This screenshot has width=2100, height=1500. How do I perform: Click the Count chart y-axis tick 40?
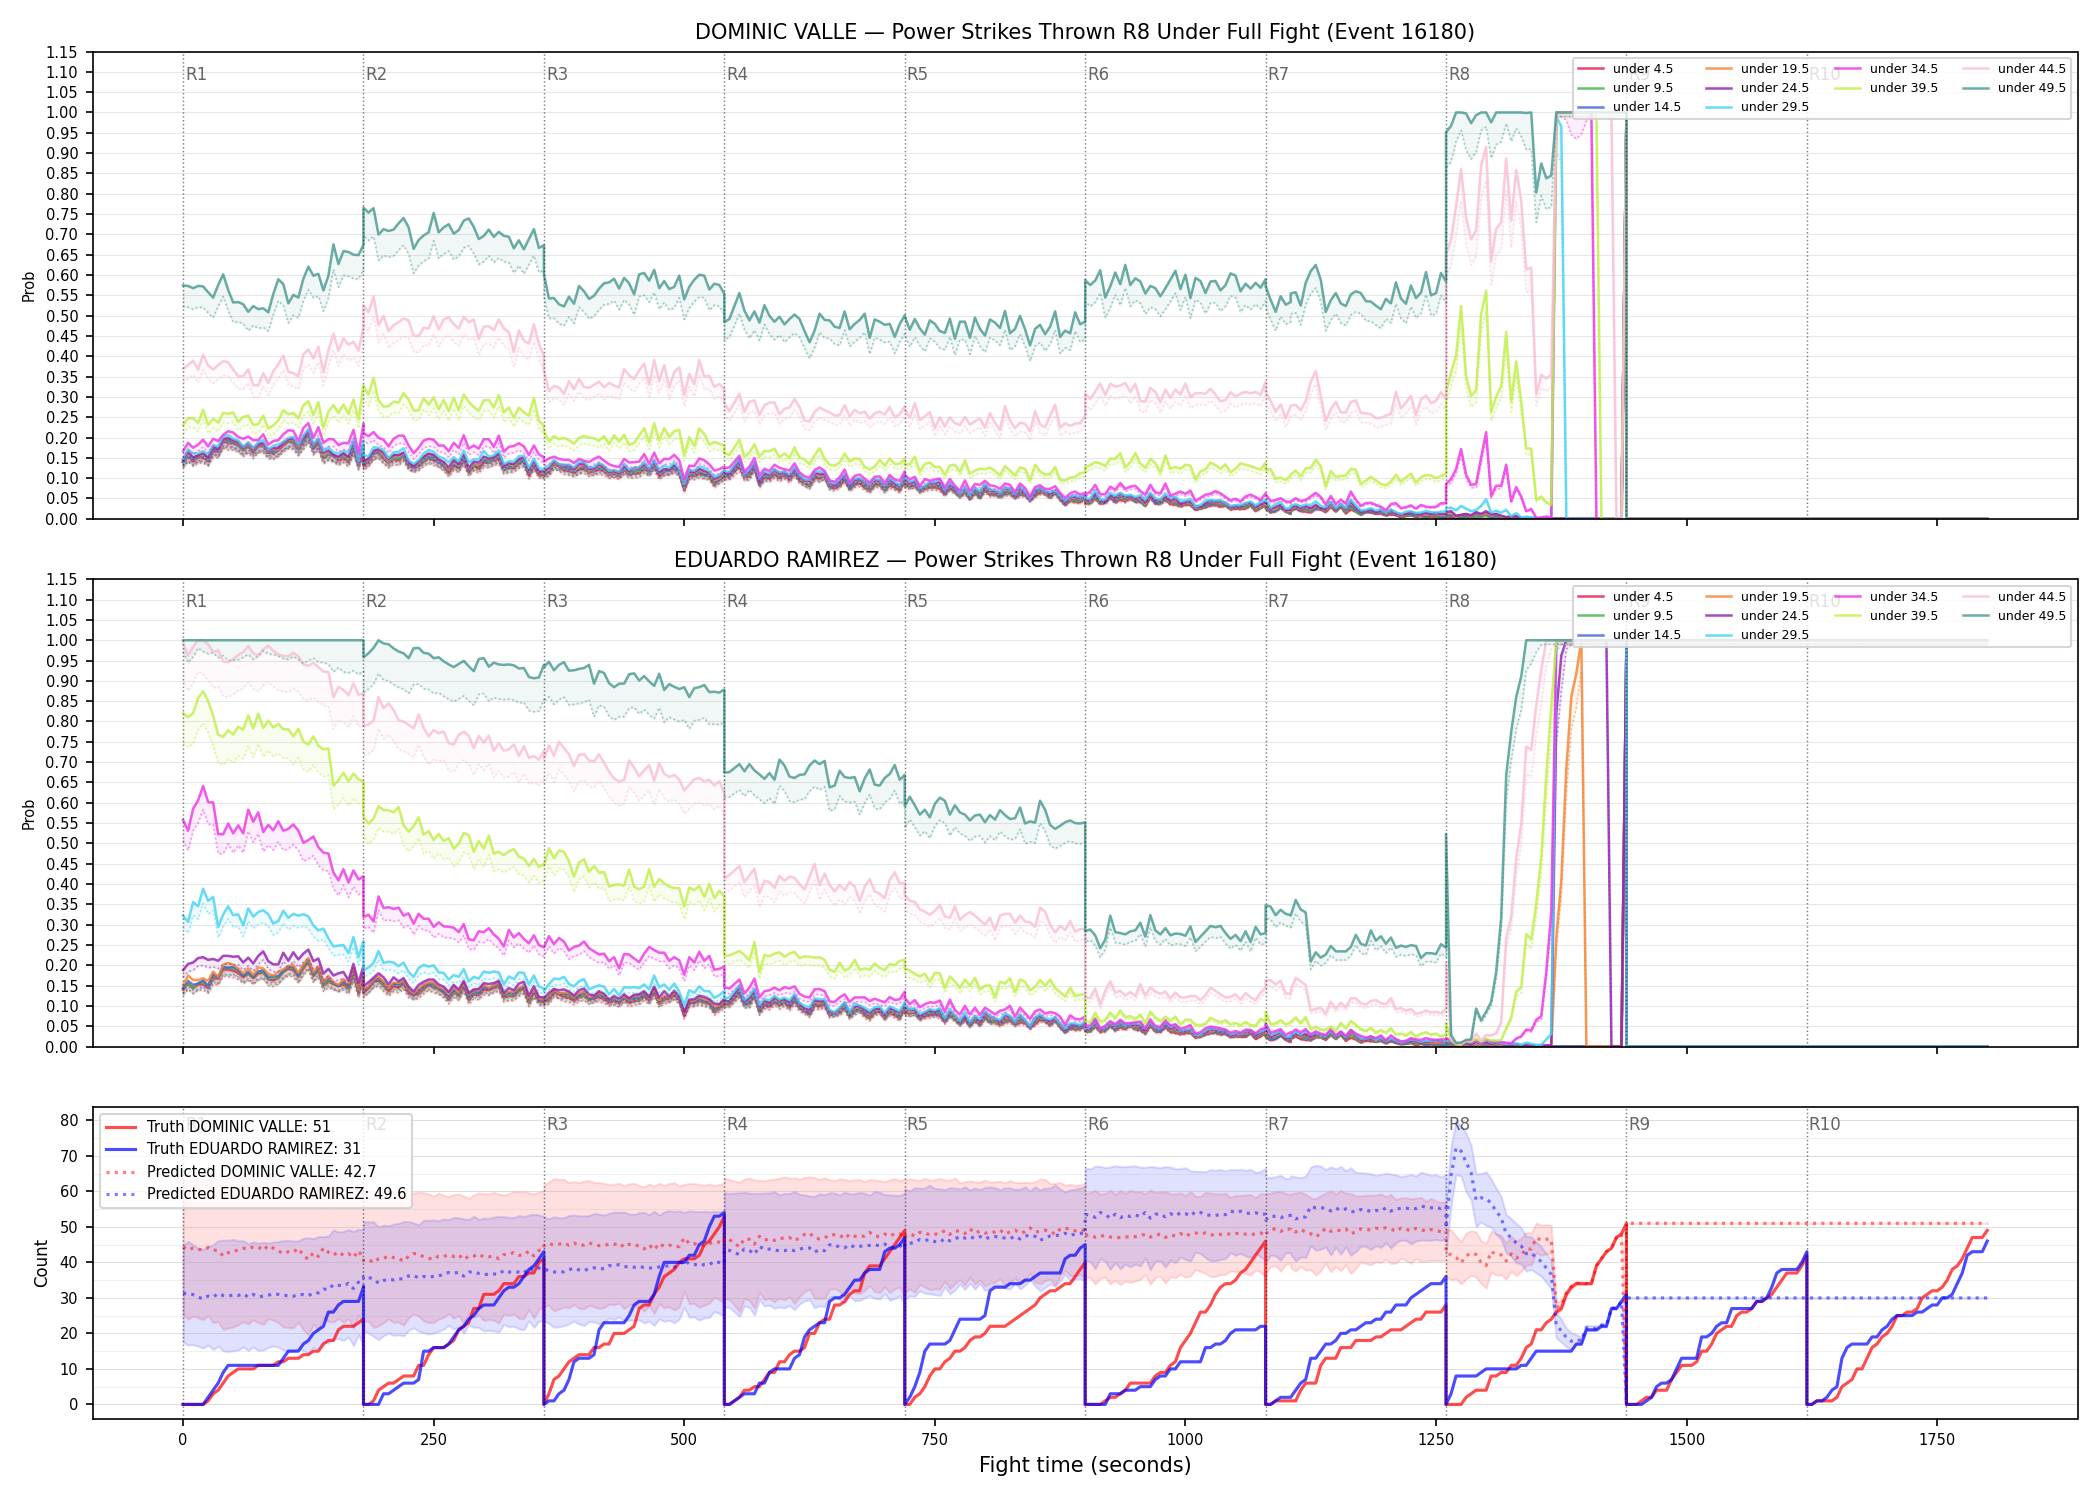pos(69,1263)
